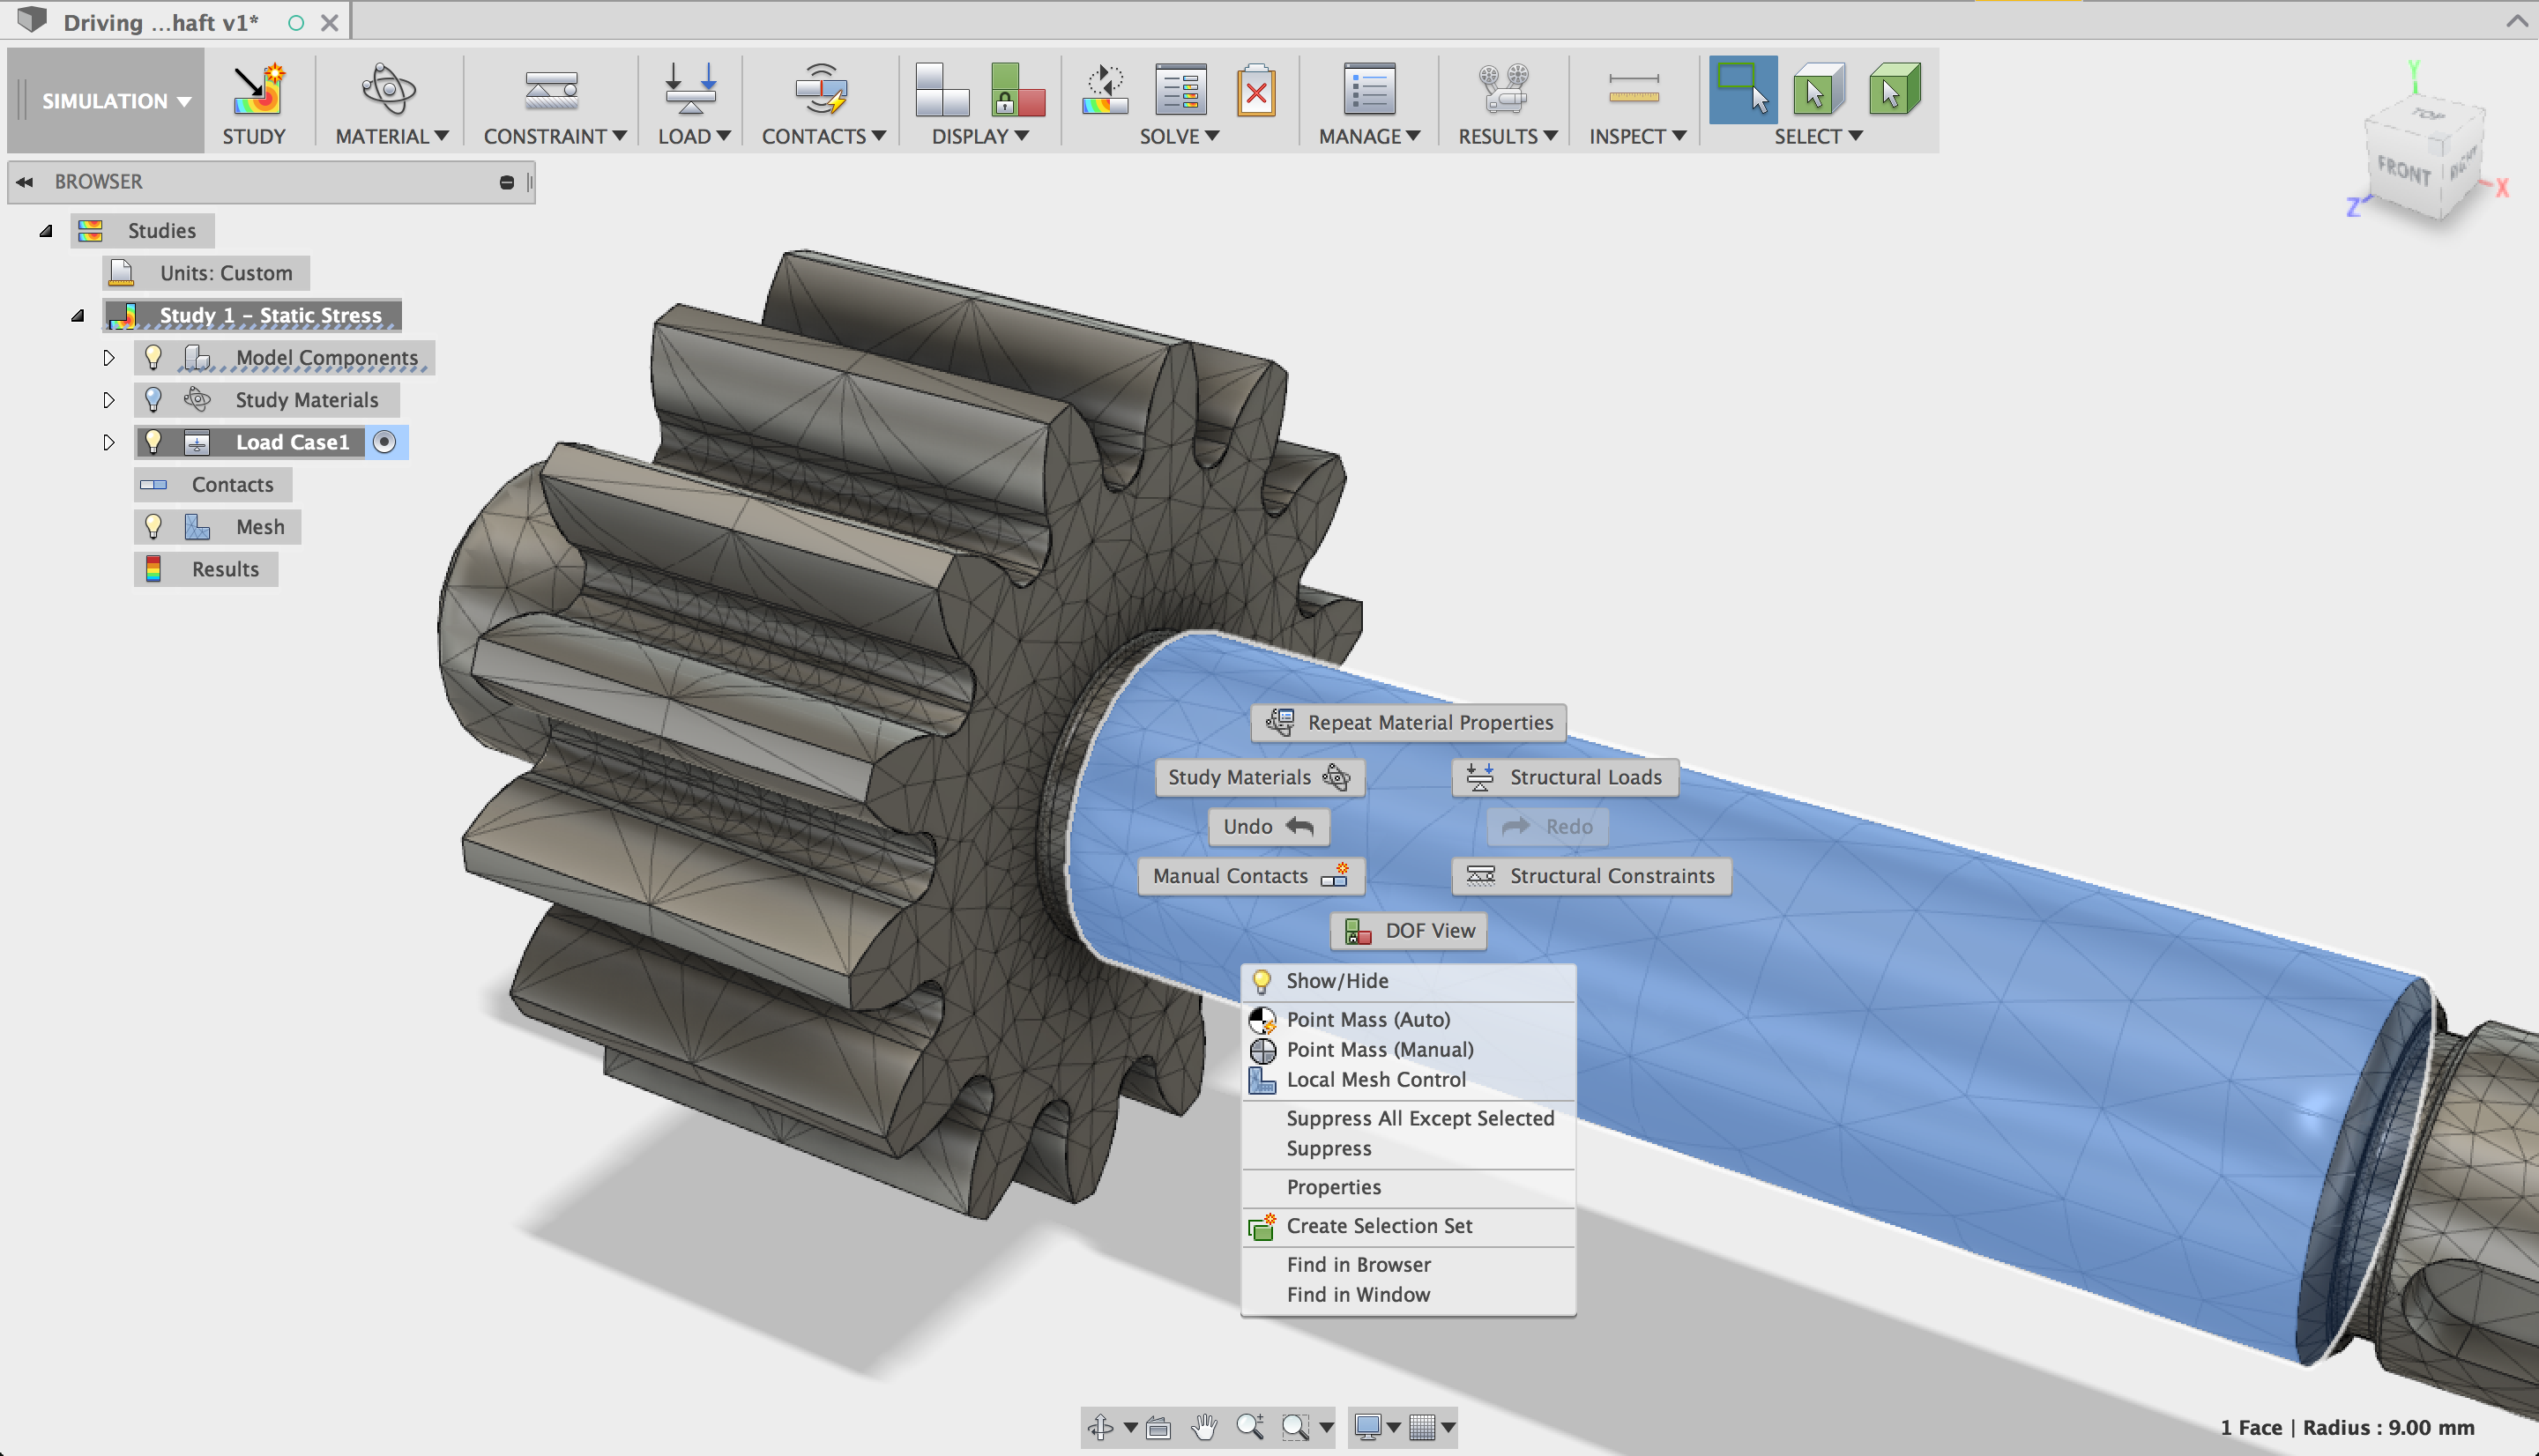
Task: Activate Load Case1 radio button
Action: click(x=384, y=442)
